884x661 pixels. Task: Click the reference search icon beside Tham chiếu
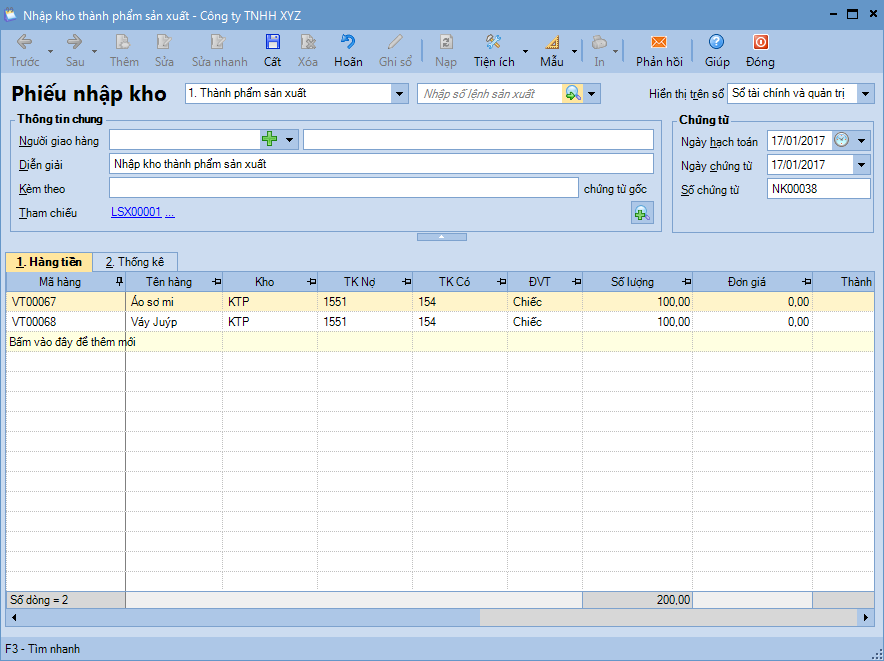tap(641, 212)
